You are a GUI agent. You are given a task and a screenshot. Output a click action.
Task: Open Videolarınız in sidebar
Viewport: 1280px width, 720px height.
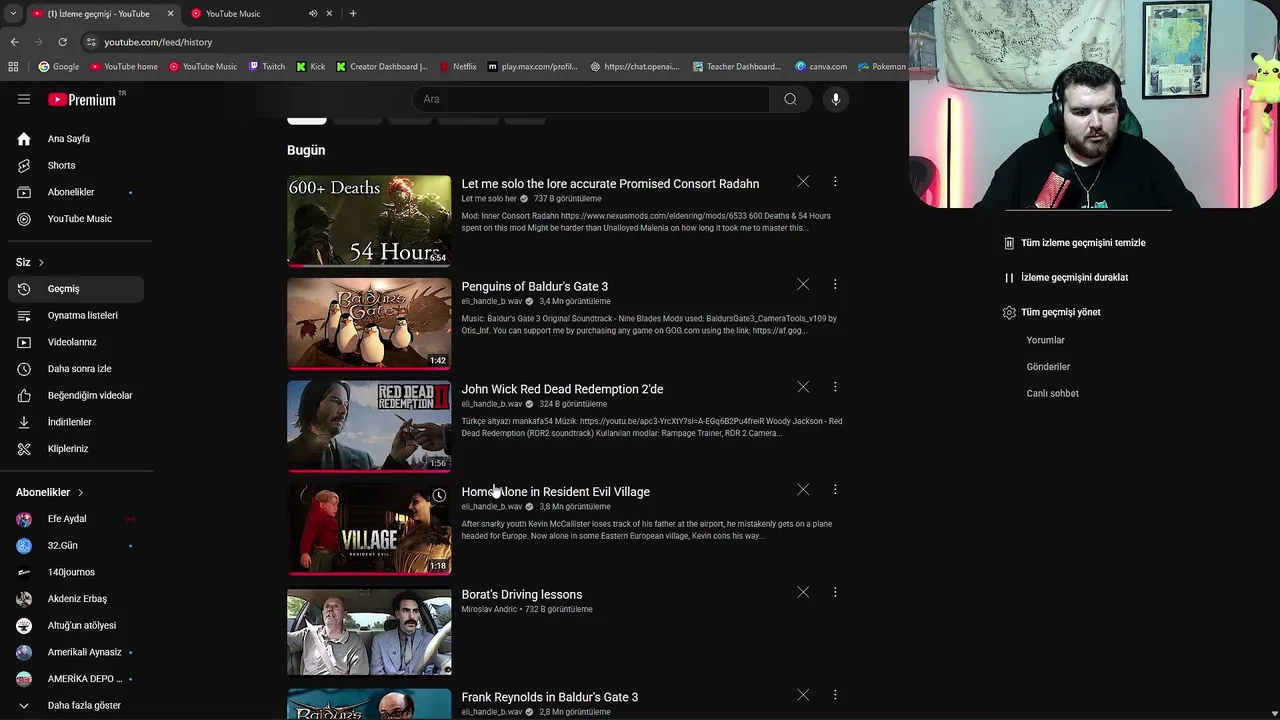tap(76, 342)
